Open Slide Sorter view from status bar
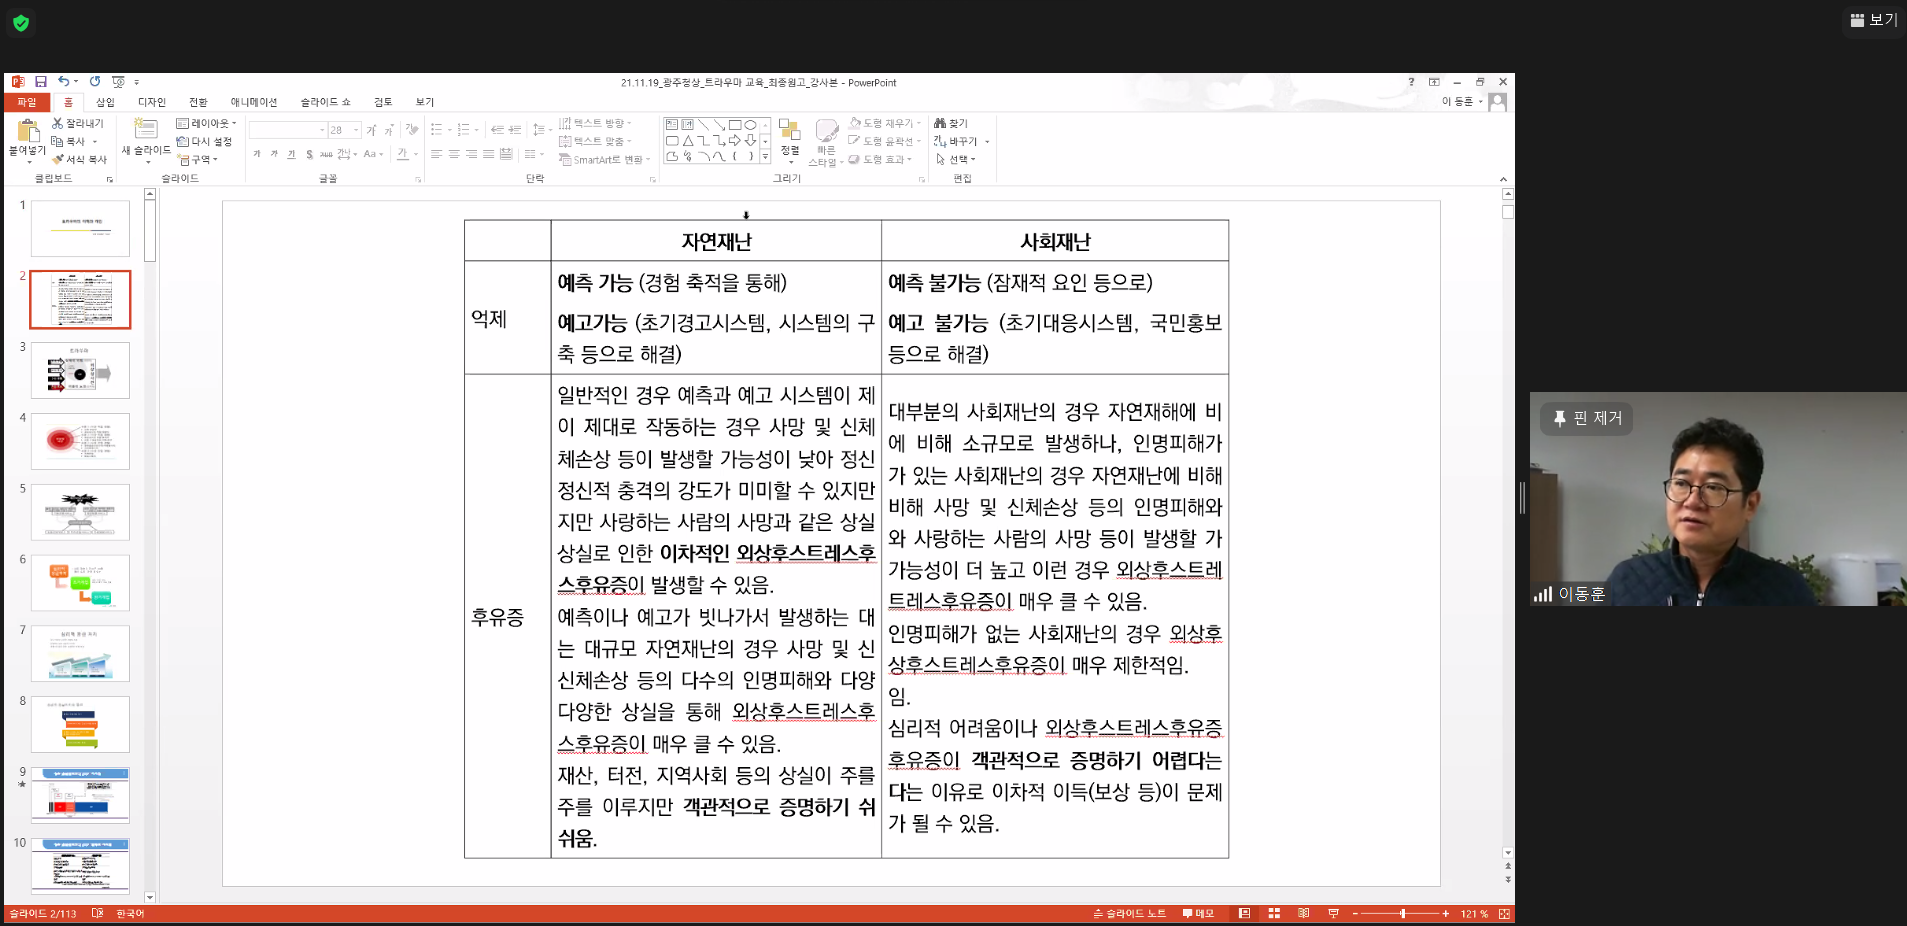The height and width of the screenshot is (926, 1907). (x=1274, y=914)
